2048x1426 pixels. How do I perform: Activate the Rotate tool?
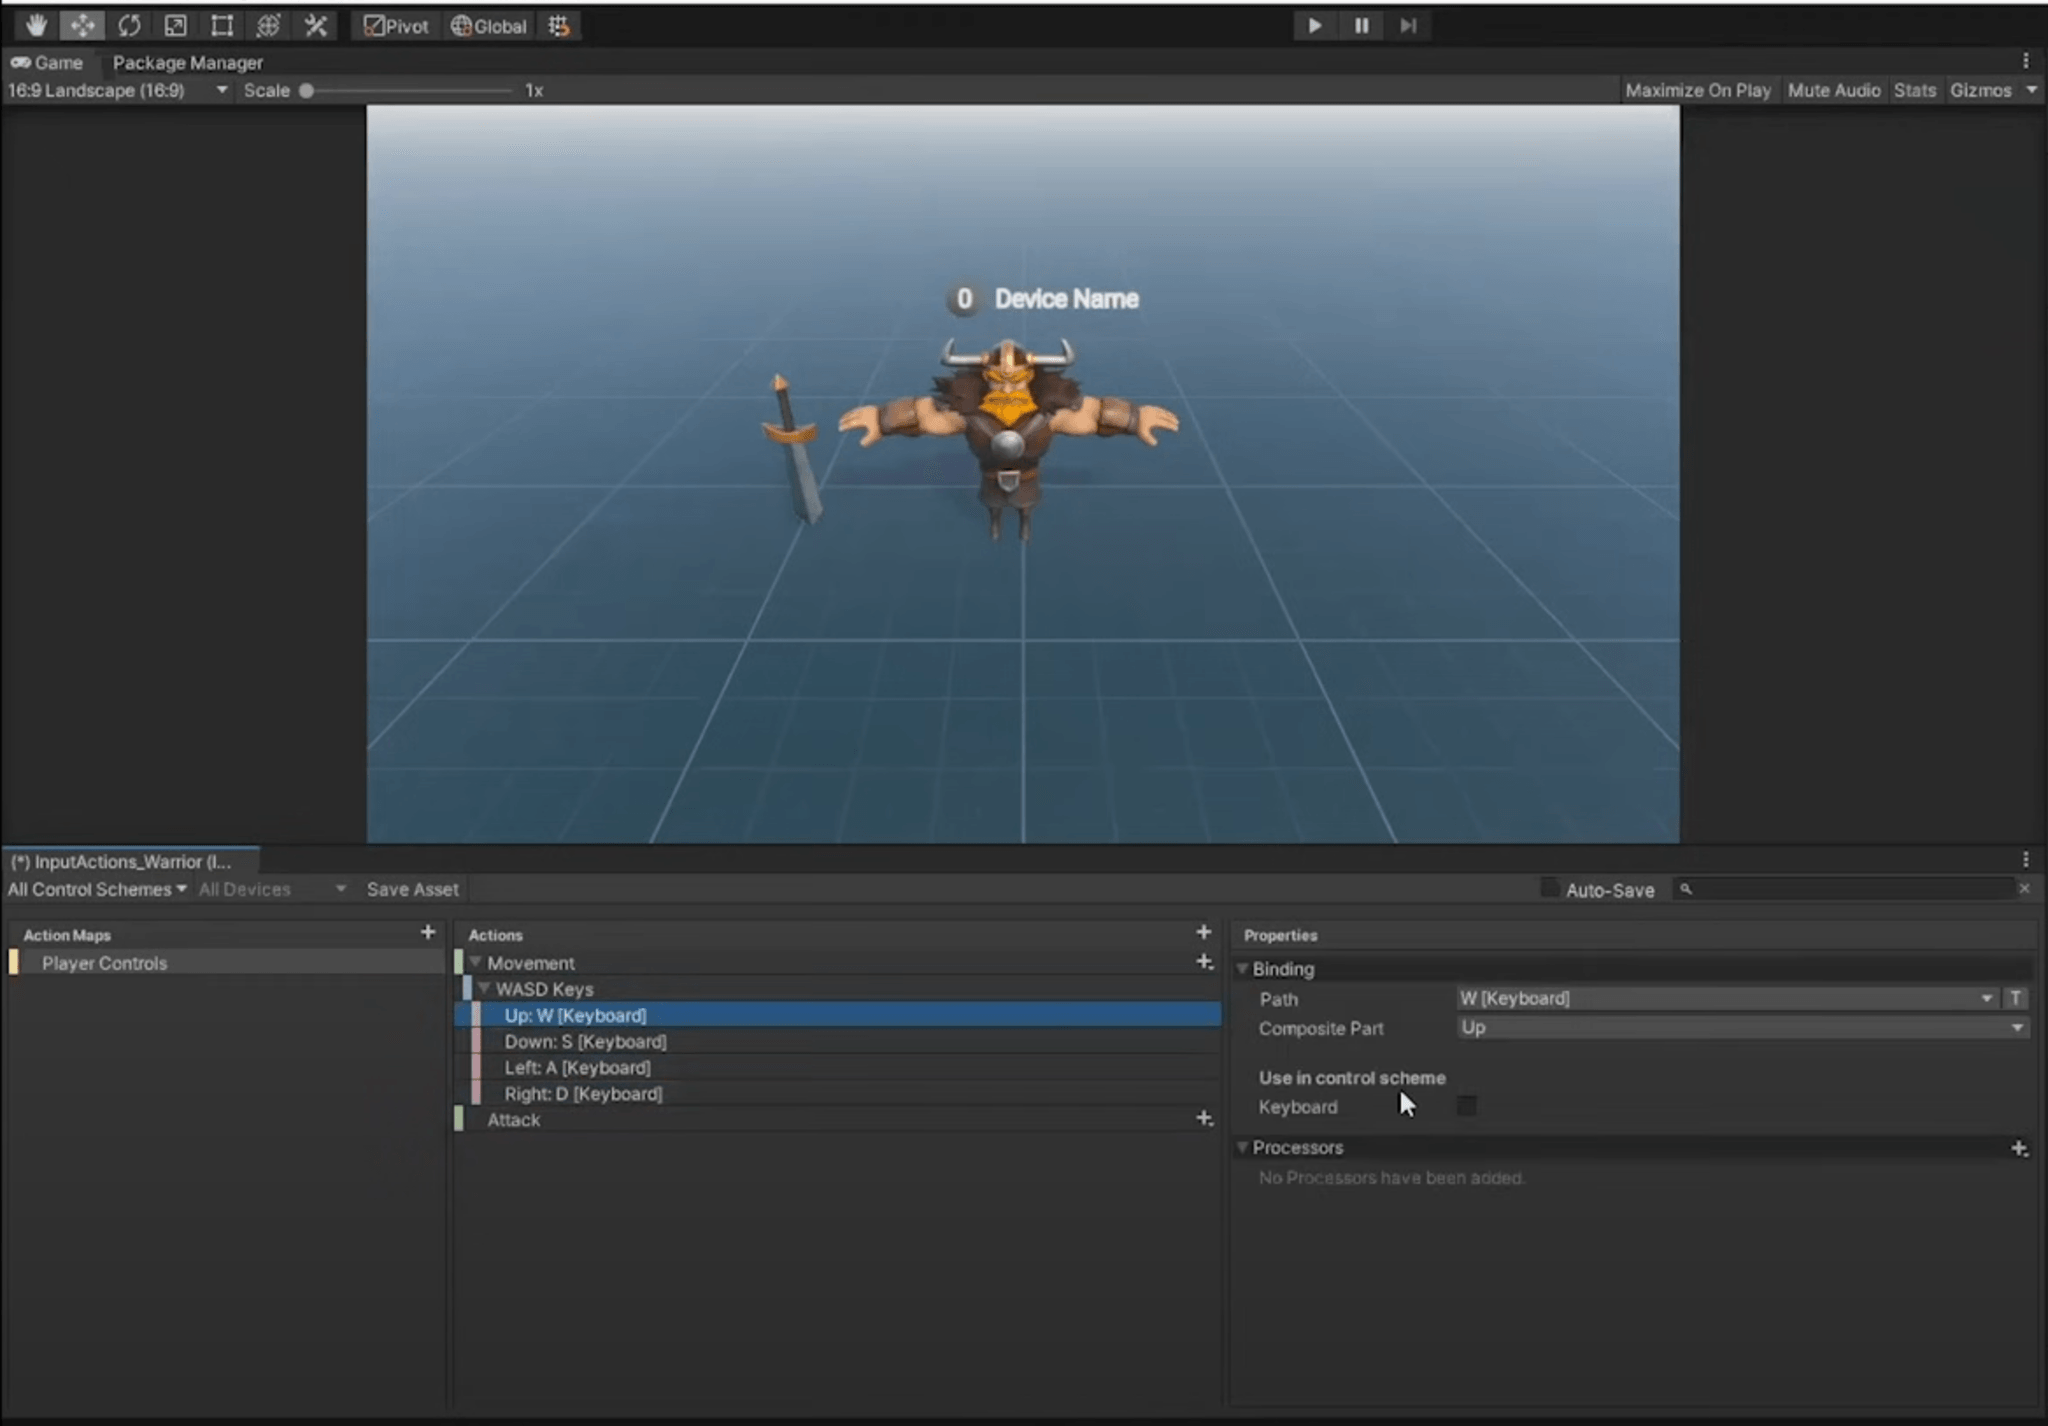[x=129, y=25]
